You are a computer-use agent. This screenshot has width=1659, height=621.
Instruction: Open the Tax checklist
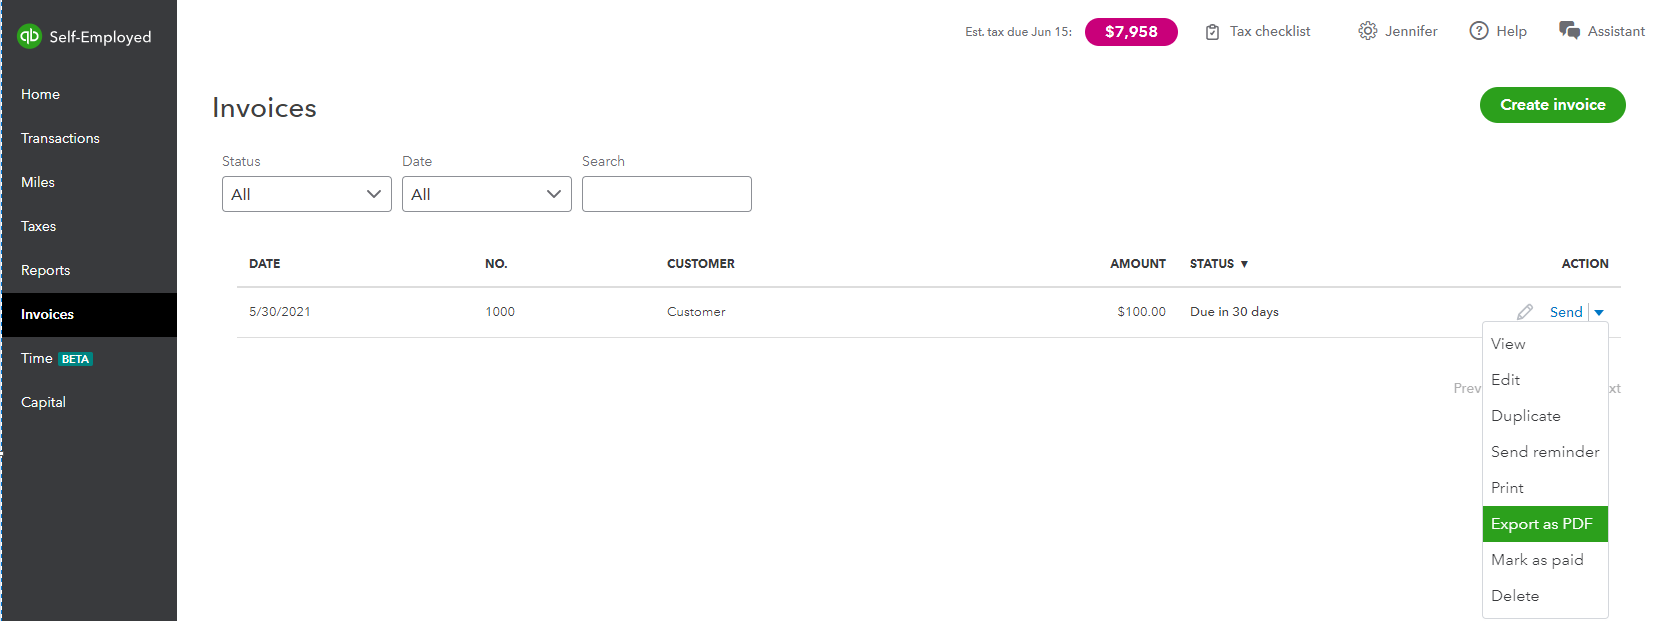[x=1257, y=31]
